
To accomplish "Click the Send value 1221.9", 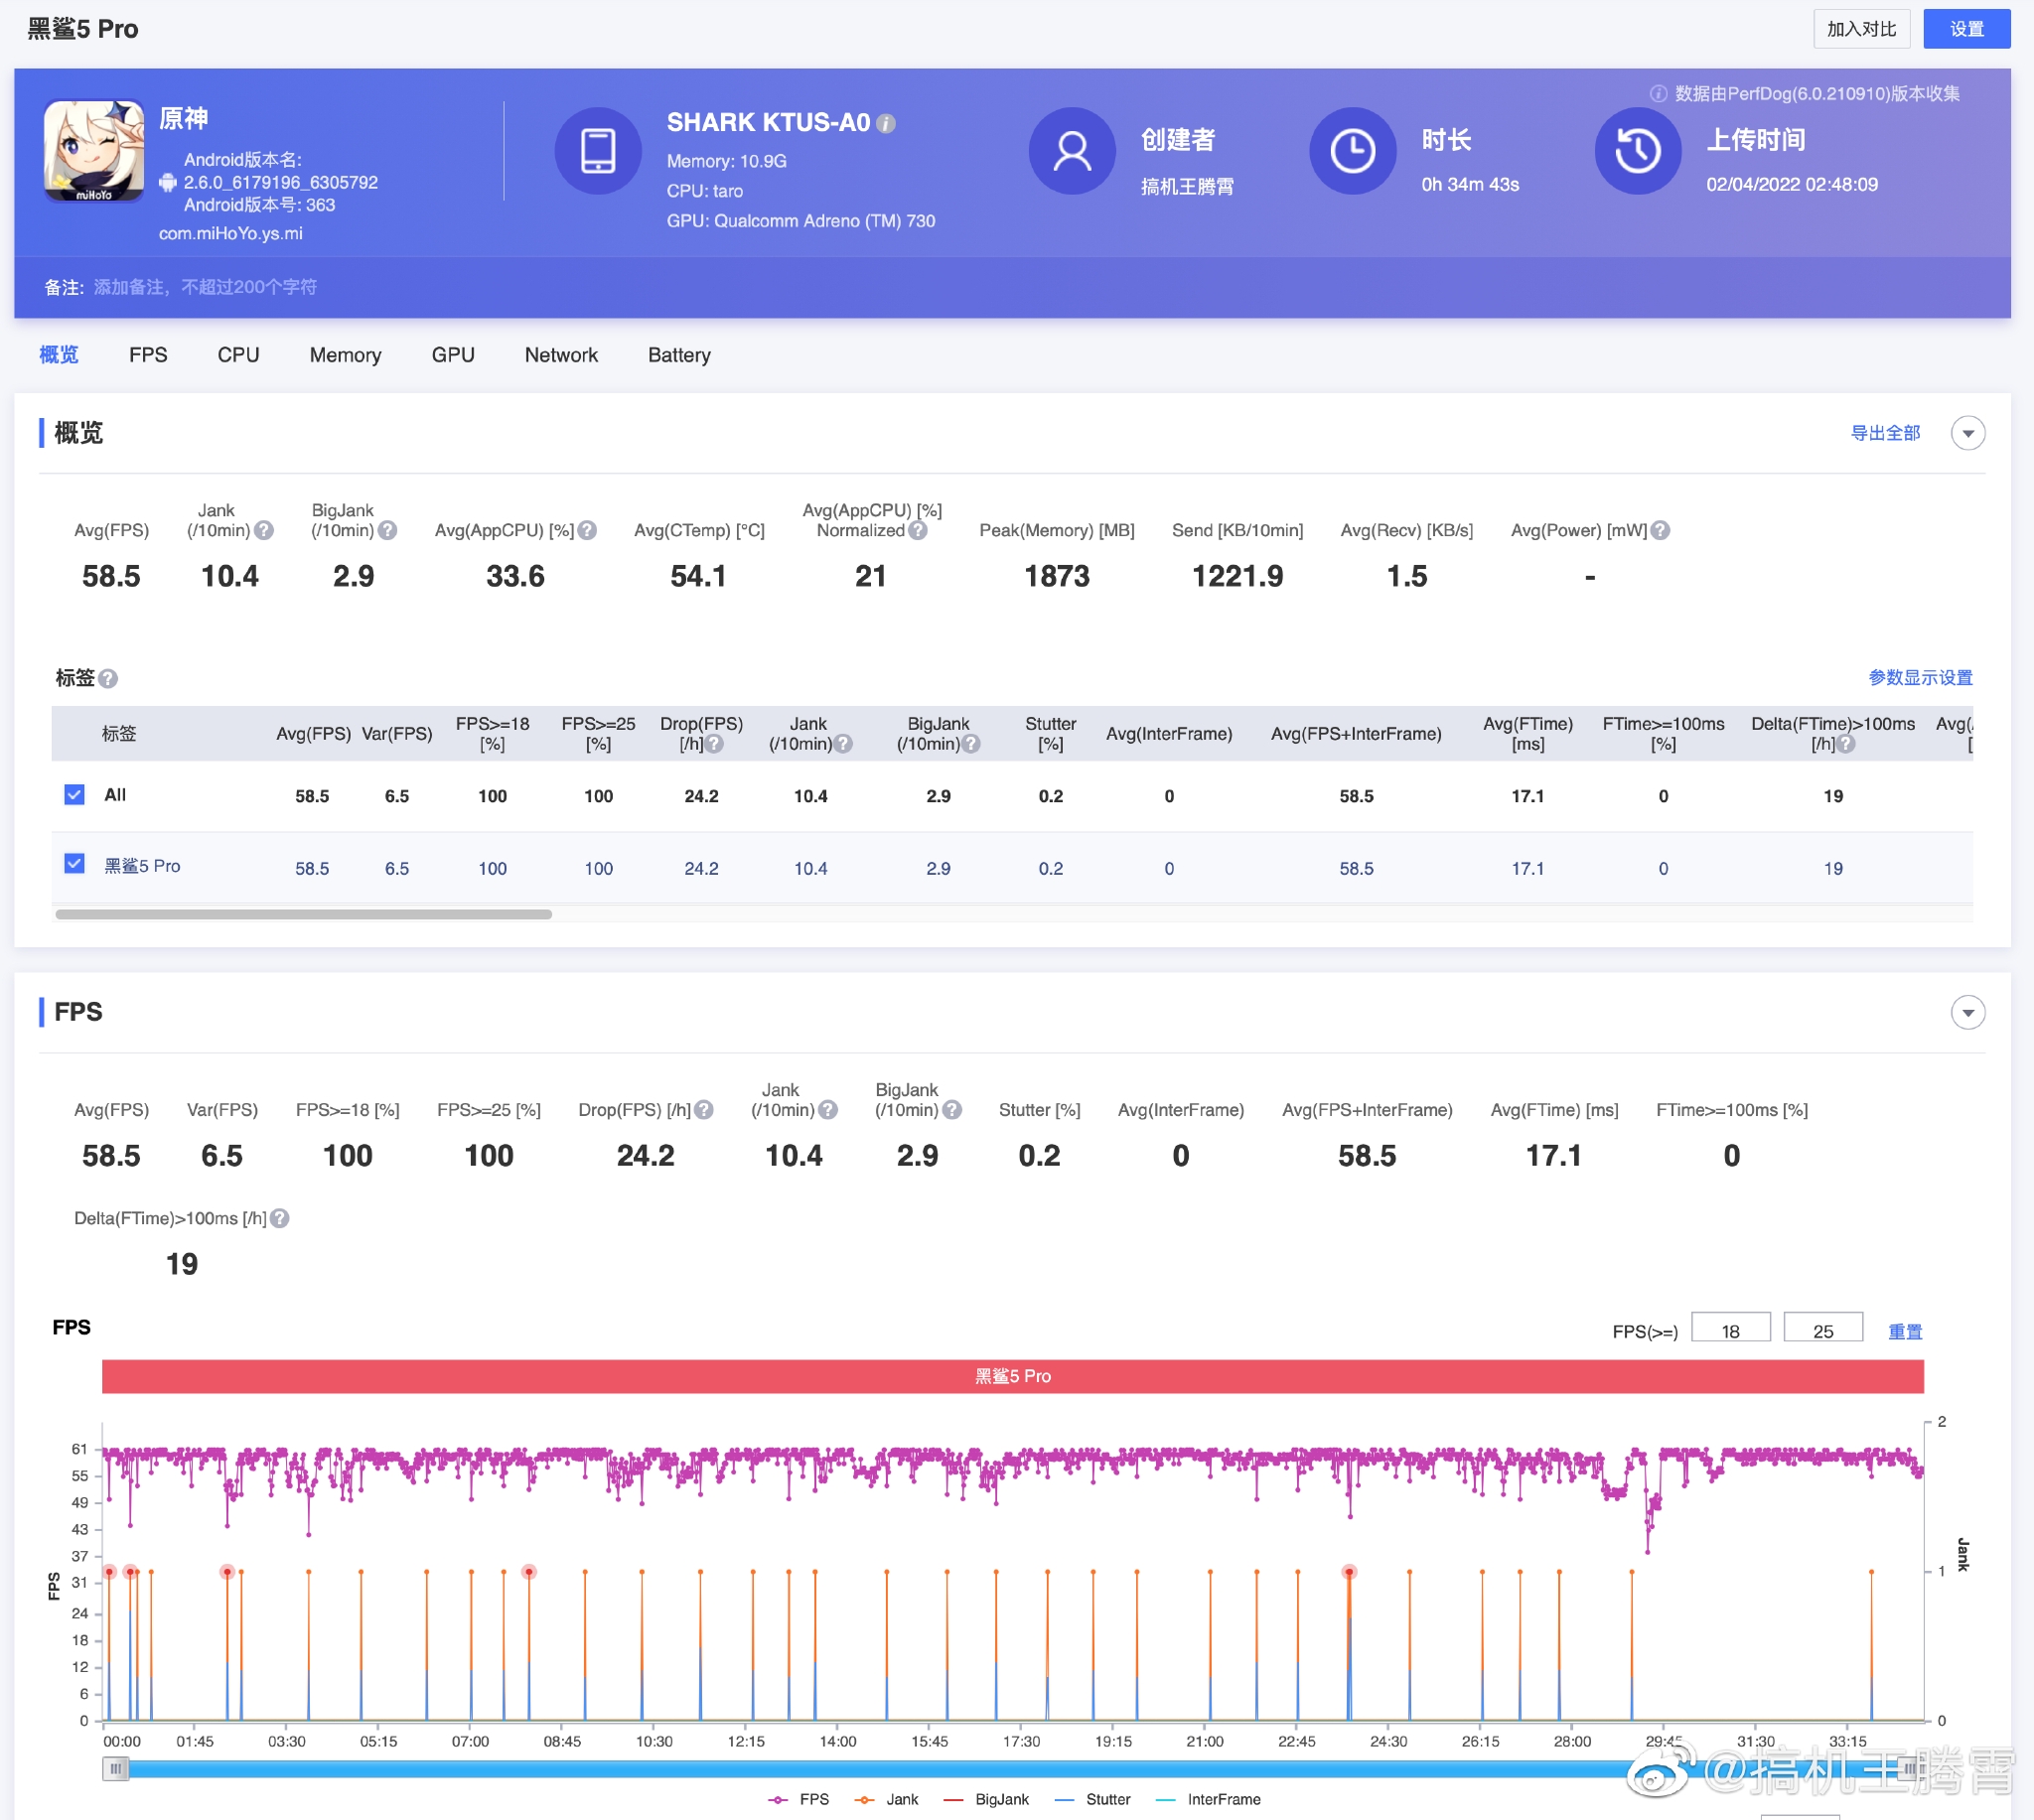I will (x=1237, y=576).
